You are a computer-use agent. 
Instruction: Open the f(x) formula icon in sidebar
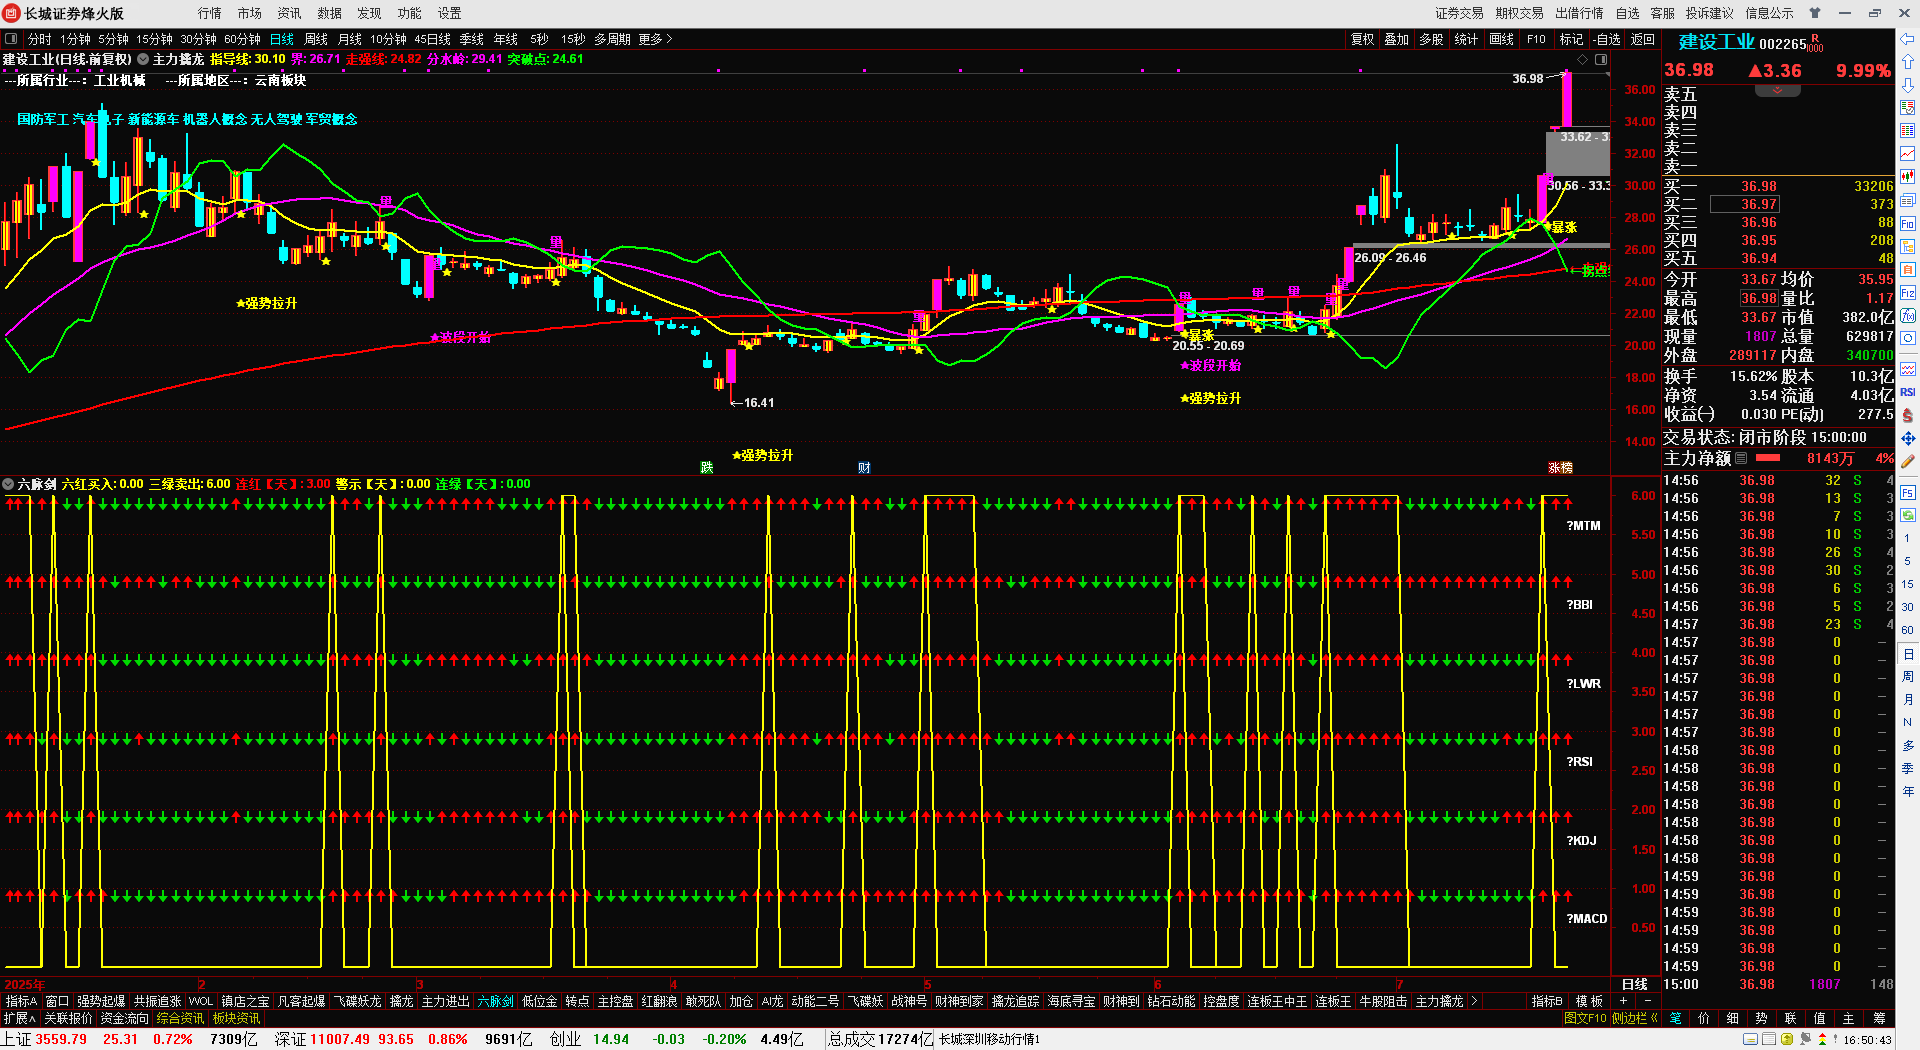1908,316
